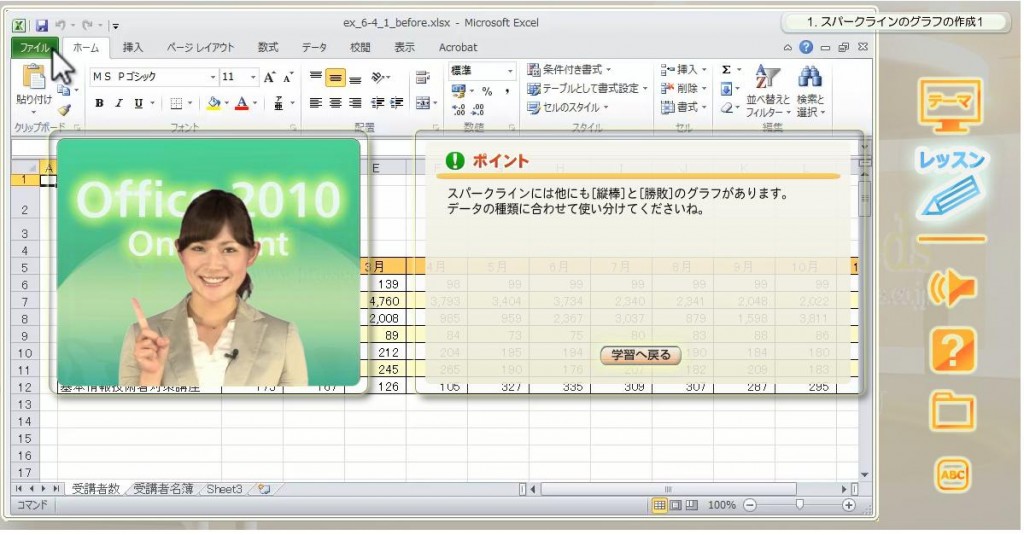Click the orange folder icon in side panel
This screenshot has height=535, width=1024.
[953, 411]
